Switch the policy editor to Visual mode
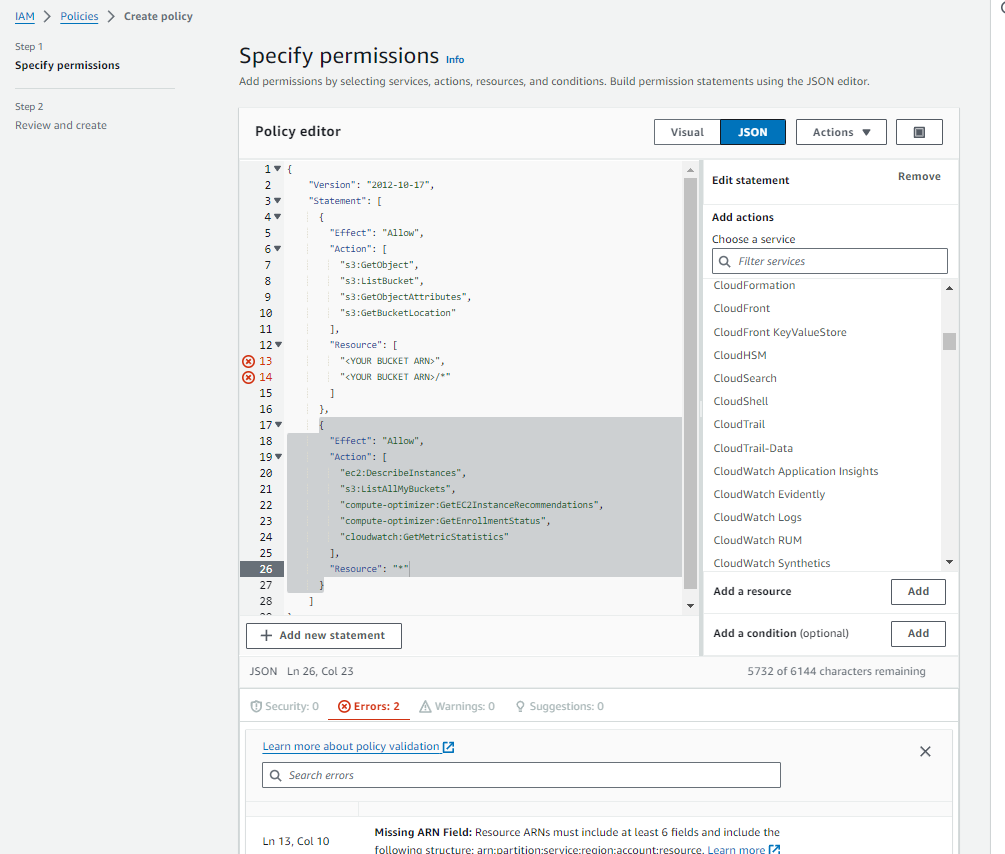The width and height of the screenshot is (1005, 854). click(687, 132)
